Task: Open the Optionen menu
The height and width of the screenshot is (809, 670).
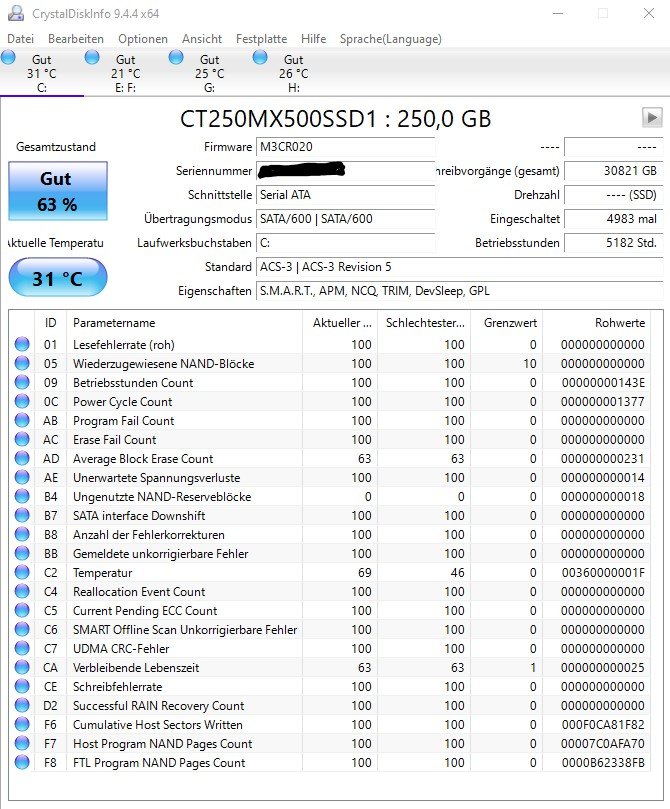Action: [x=143, y=39]
